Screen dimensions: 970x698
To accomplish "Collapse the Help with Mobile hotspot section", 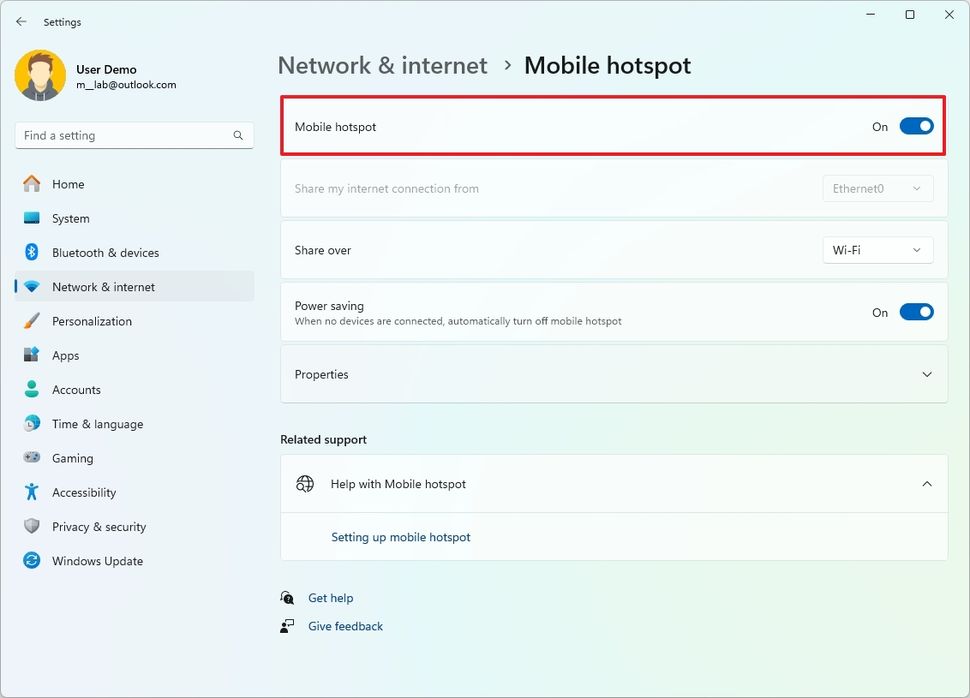I will [925, 483].
